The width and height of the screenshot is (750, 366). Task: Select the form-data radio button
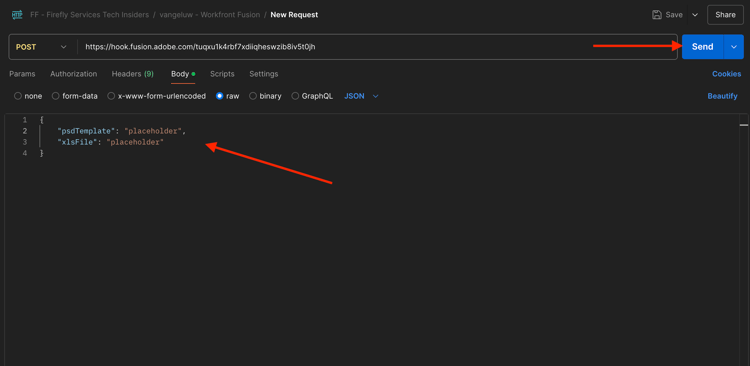pos(55,96)
